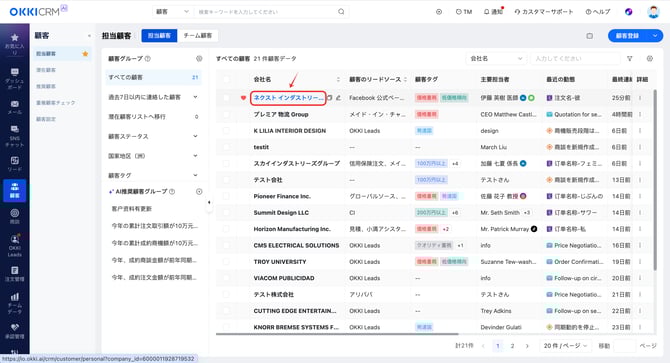Switch to the 担当顧客 tab

pos(159,35)
